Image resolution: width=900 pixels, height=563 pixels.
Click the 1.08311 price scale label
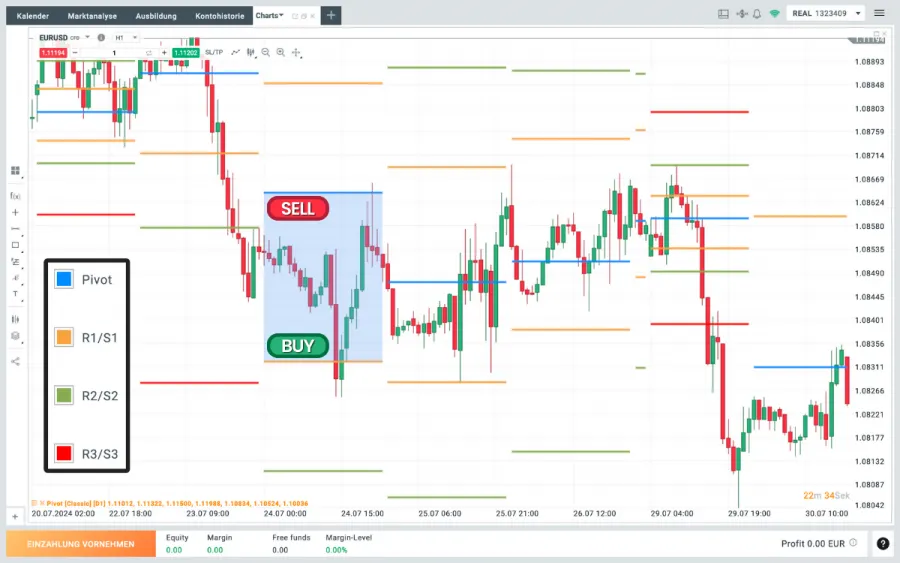[x=869, y=367]
